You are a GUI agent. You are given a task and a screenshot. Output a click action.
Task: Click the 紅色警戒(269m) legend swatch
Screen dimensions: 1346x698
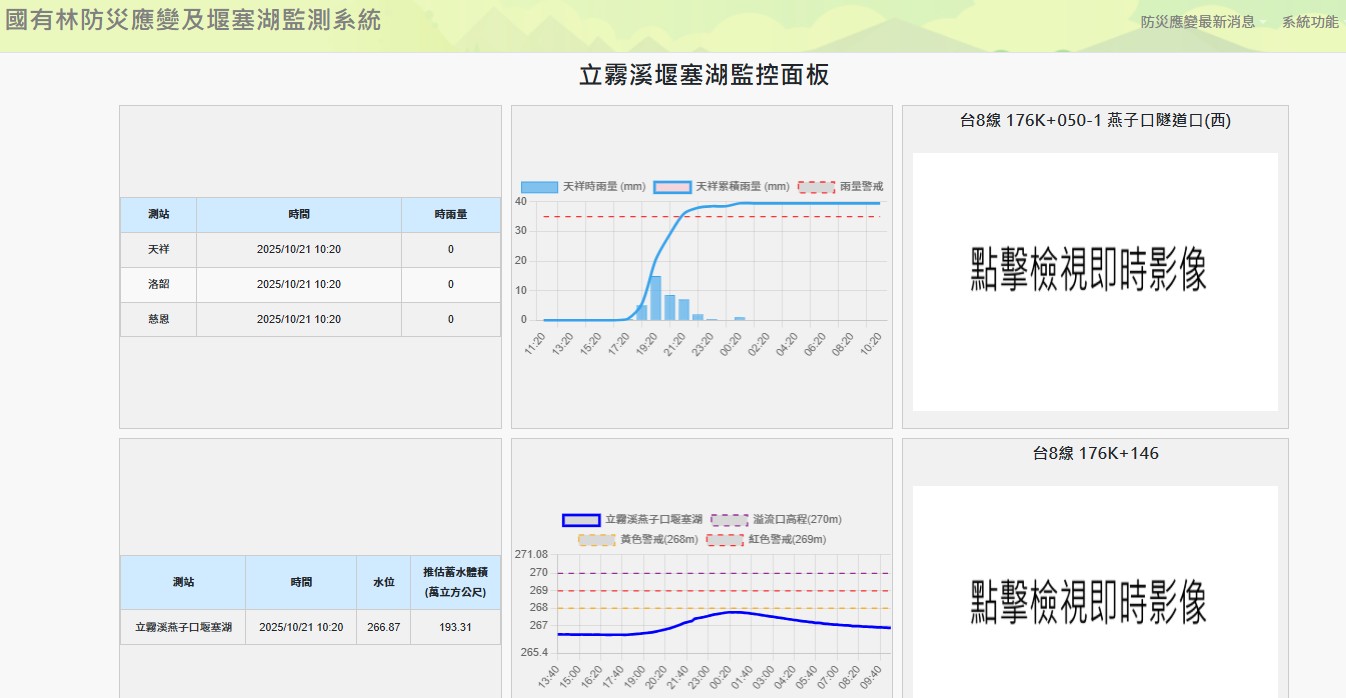[724, 540]
